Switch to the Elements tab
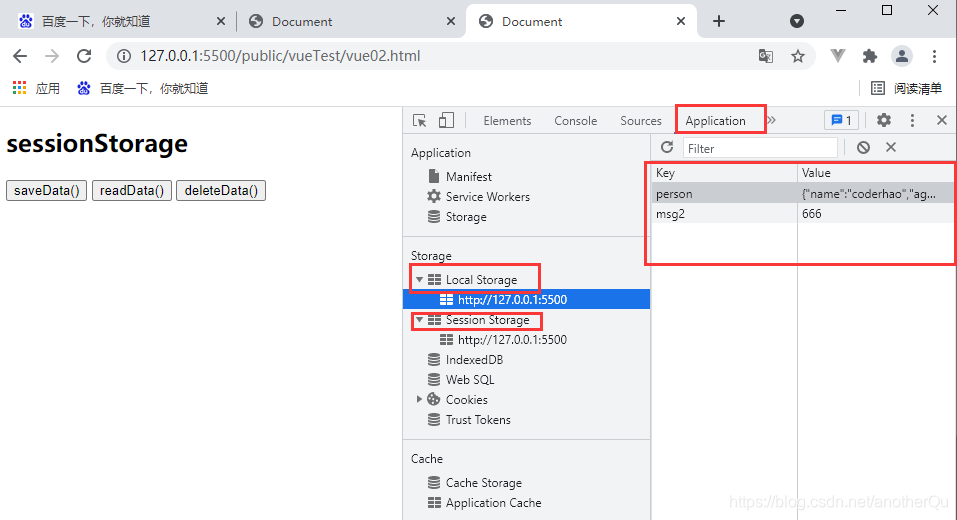Viewport: 957px width, 520px height. [x=507, y=121]
